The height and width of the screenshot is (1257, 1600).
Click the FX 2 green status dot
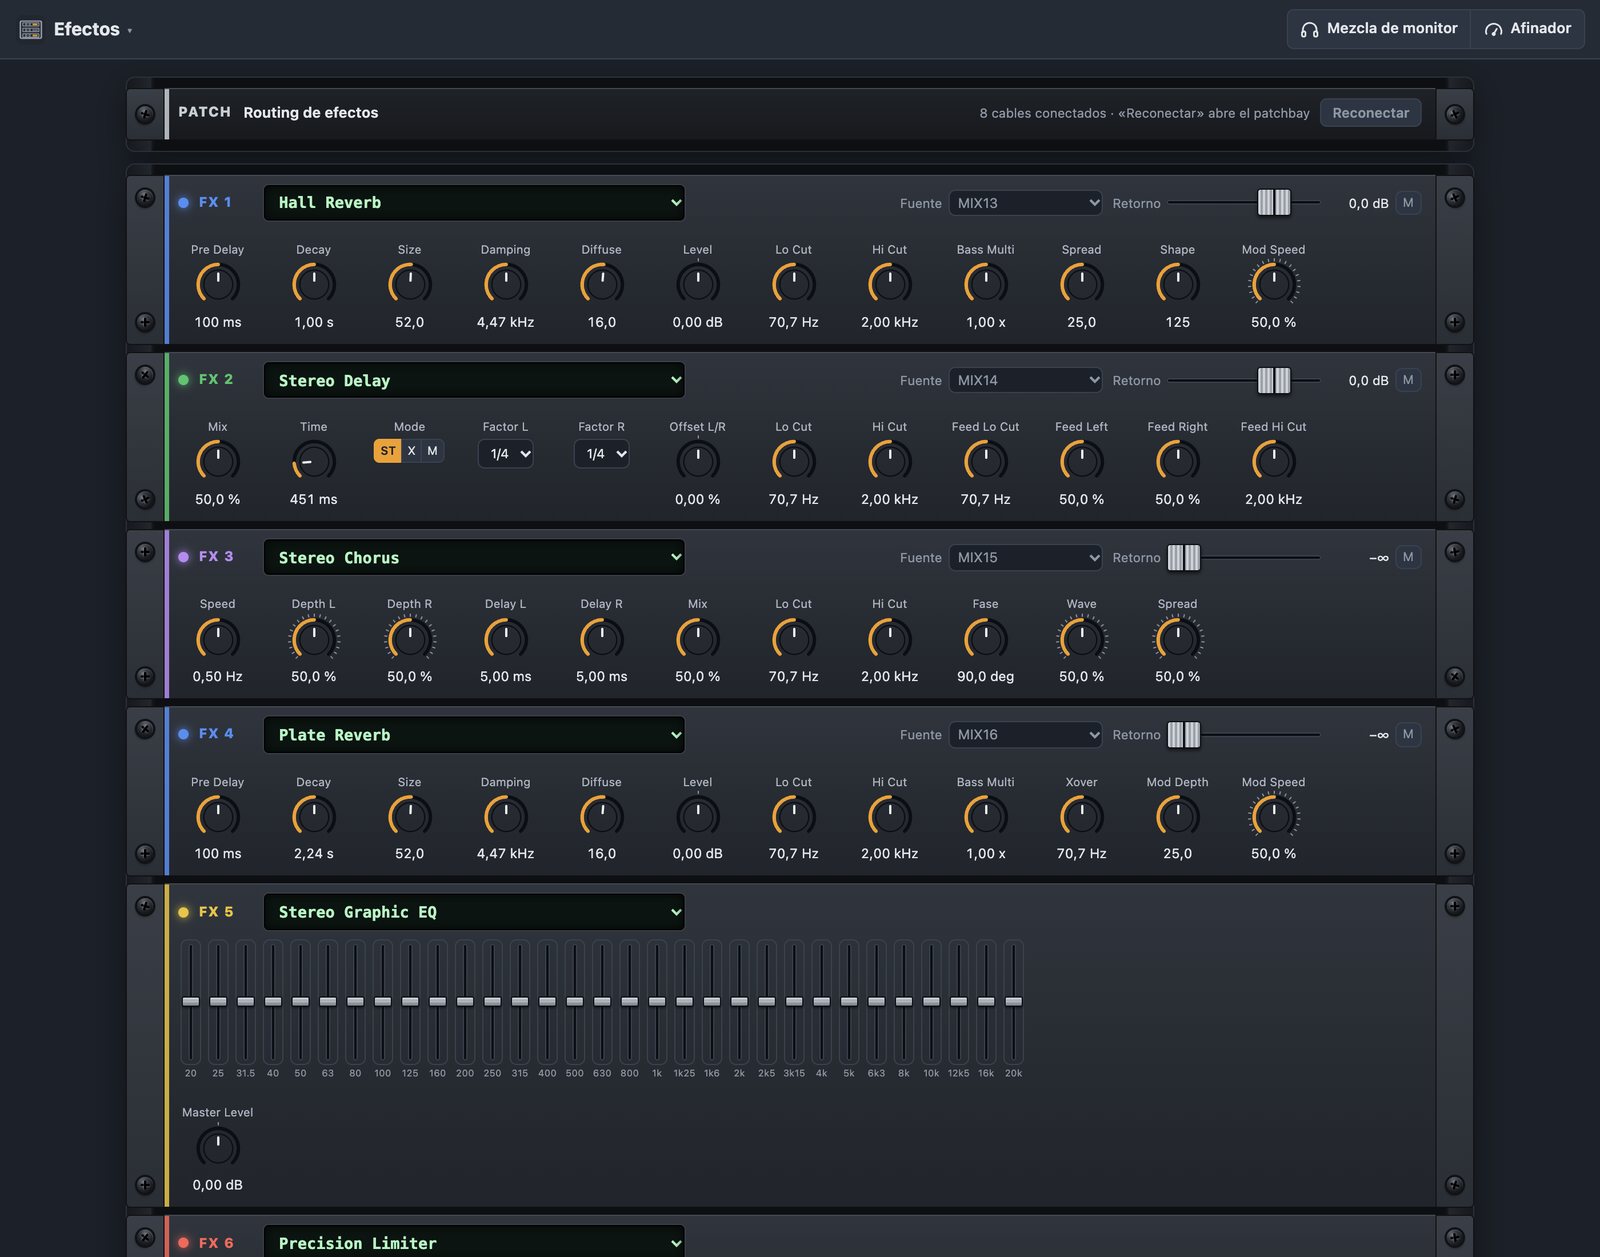click(183, 380)
